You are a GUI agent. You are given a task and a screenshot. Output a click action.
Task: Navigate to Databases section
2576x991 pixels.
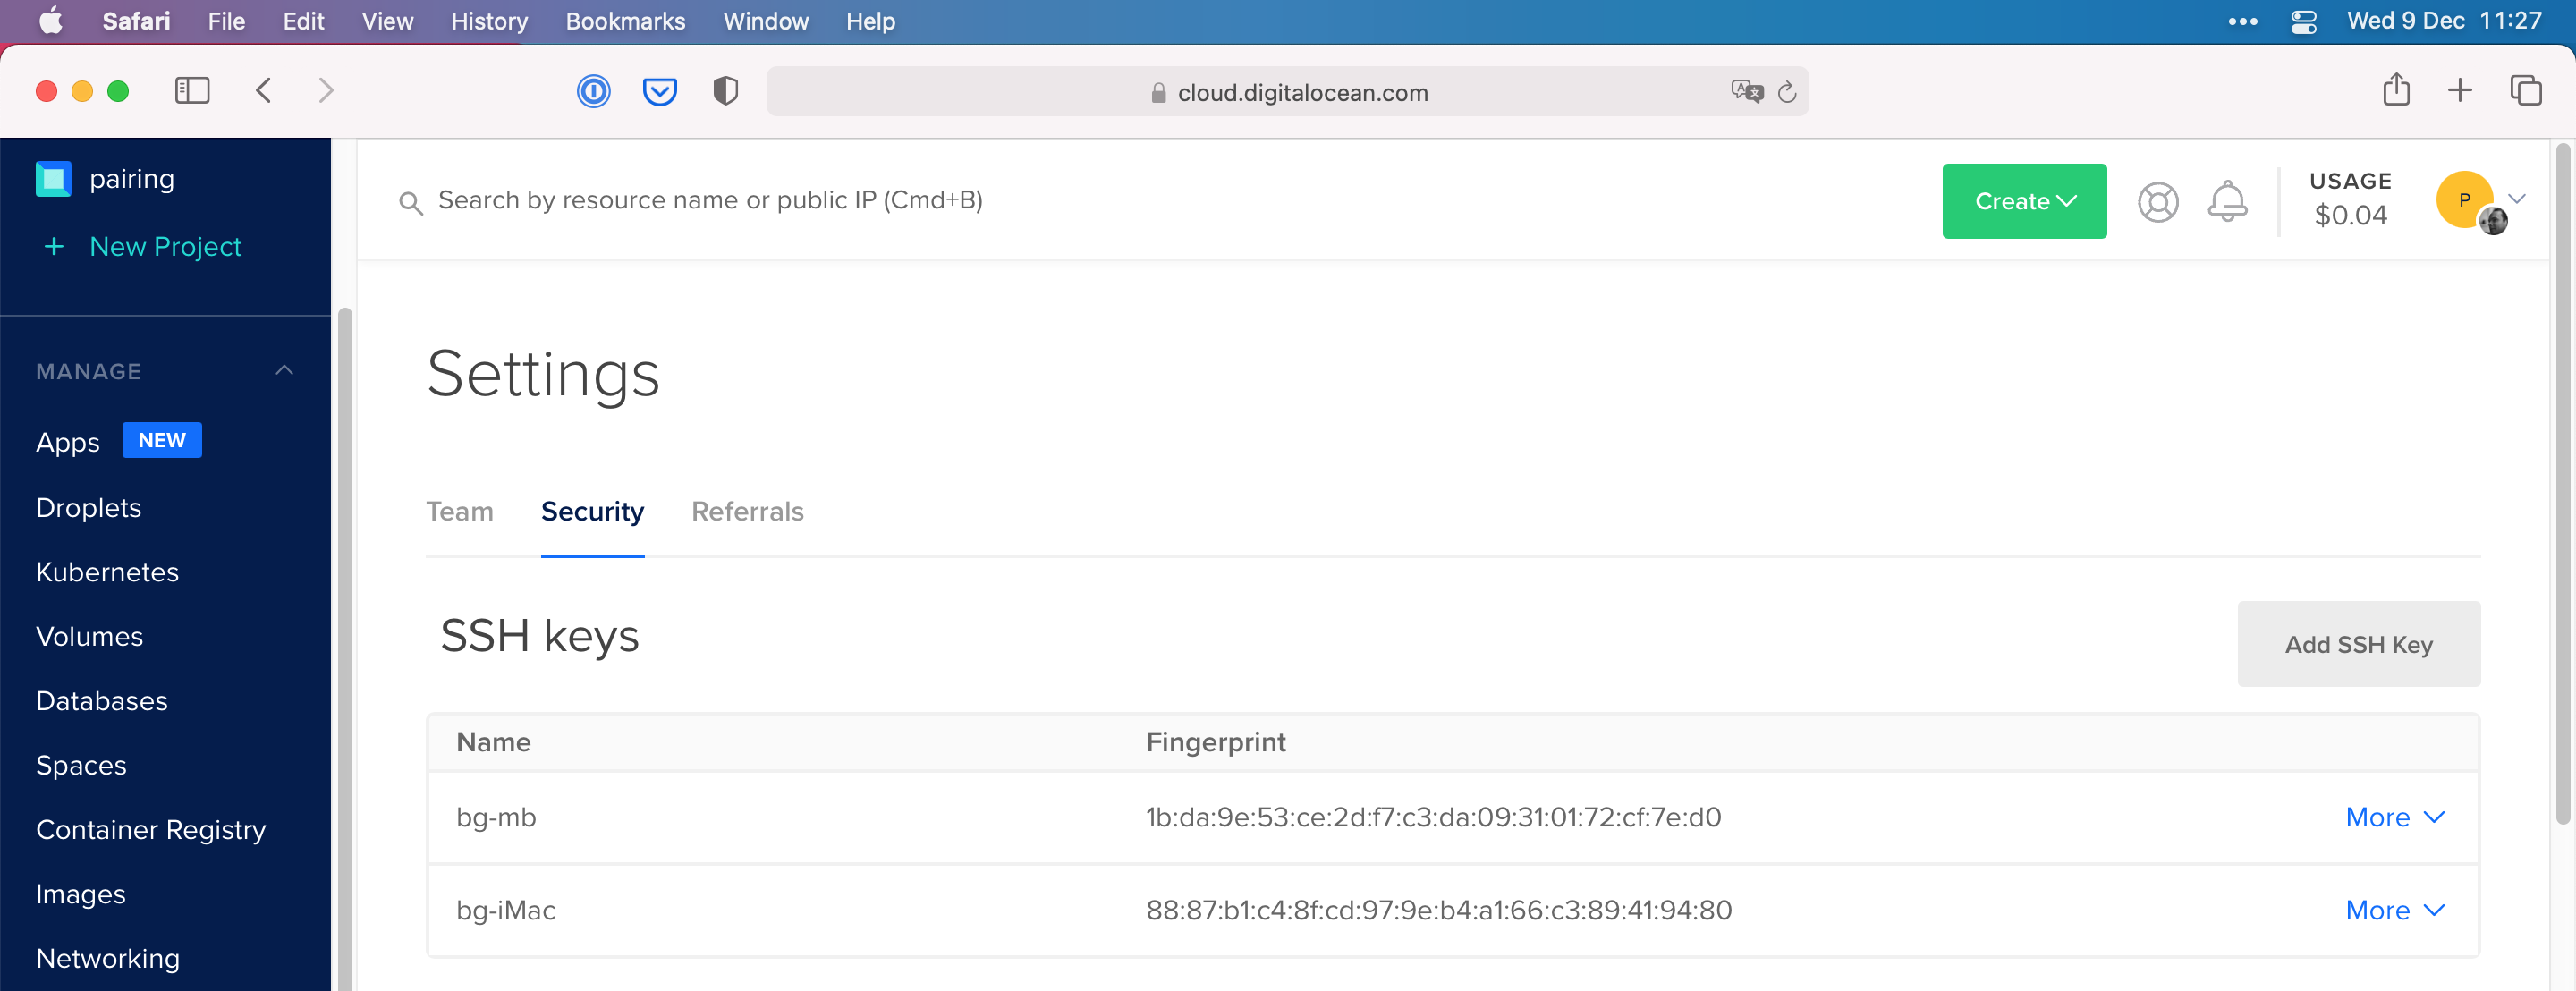click(102, 700)
